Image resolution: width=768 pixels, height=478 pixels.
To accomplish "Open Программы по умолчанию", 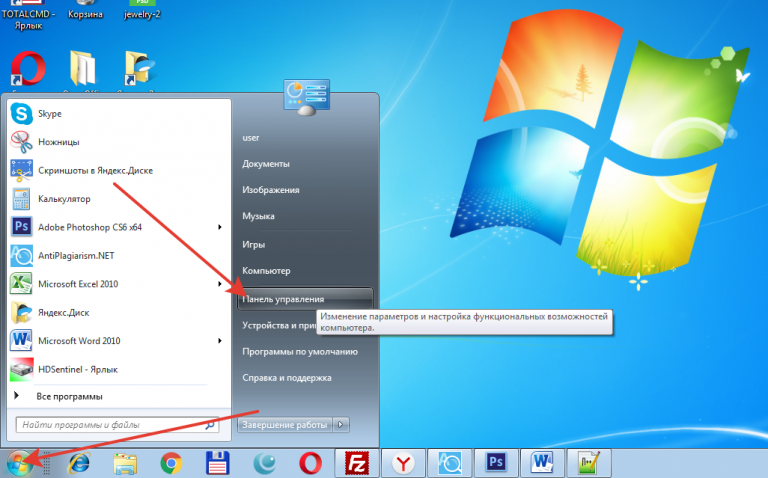I will click(x=300, y=352).
